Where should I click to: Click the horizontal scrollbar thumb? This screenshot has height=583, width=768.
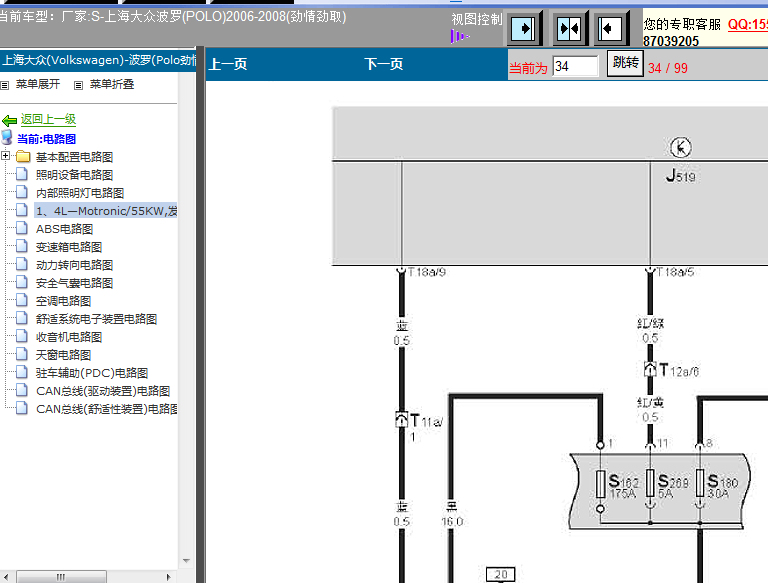tap(61, 577)
